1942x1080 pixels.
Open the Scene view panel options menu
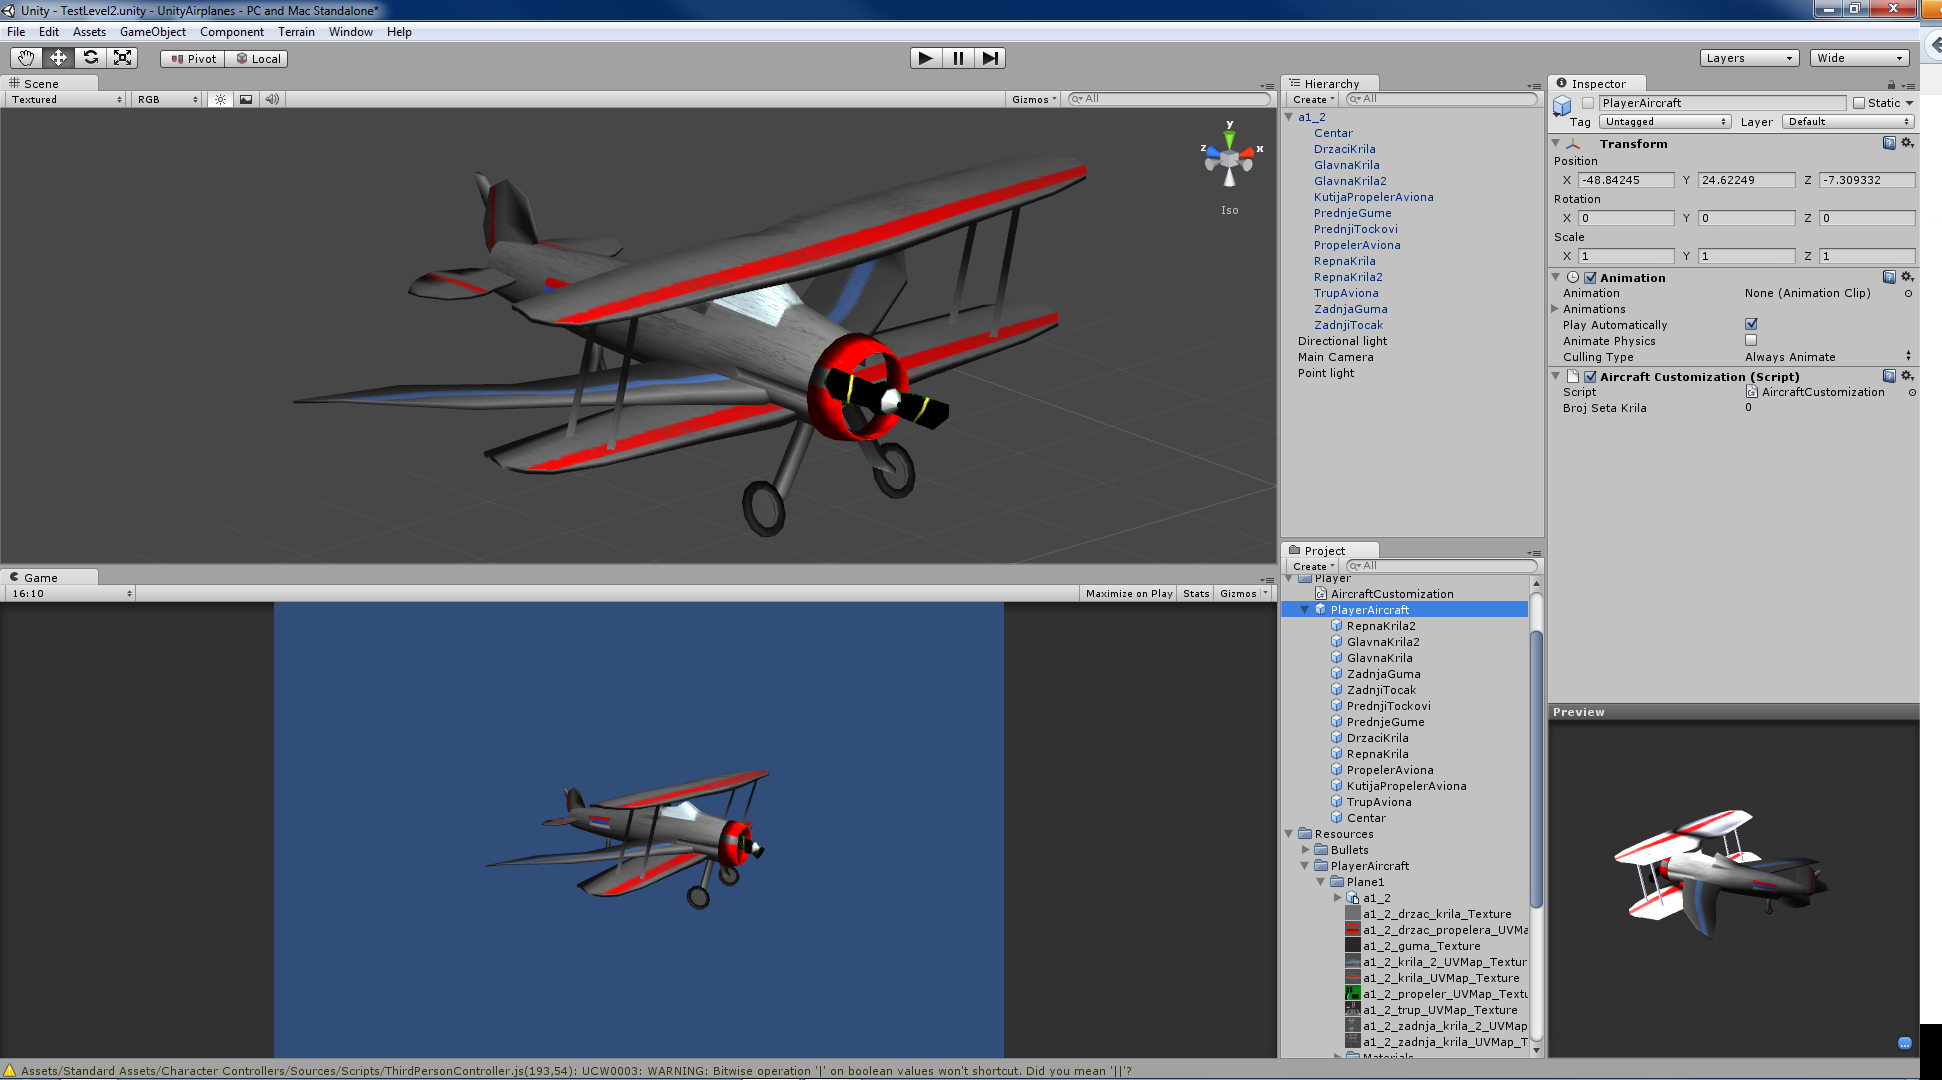tap(1267, 86)
